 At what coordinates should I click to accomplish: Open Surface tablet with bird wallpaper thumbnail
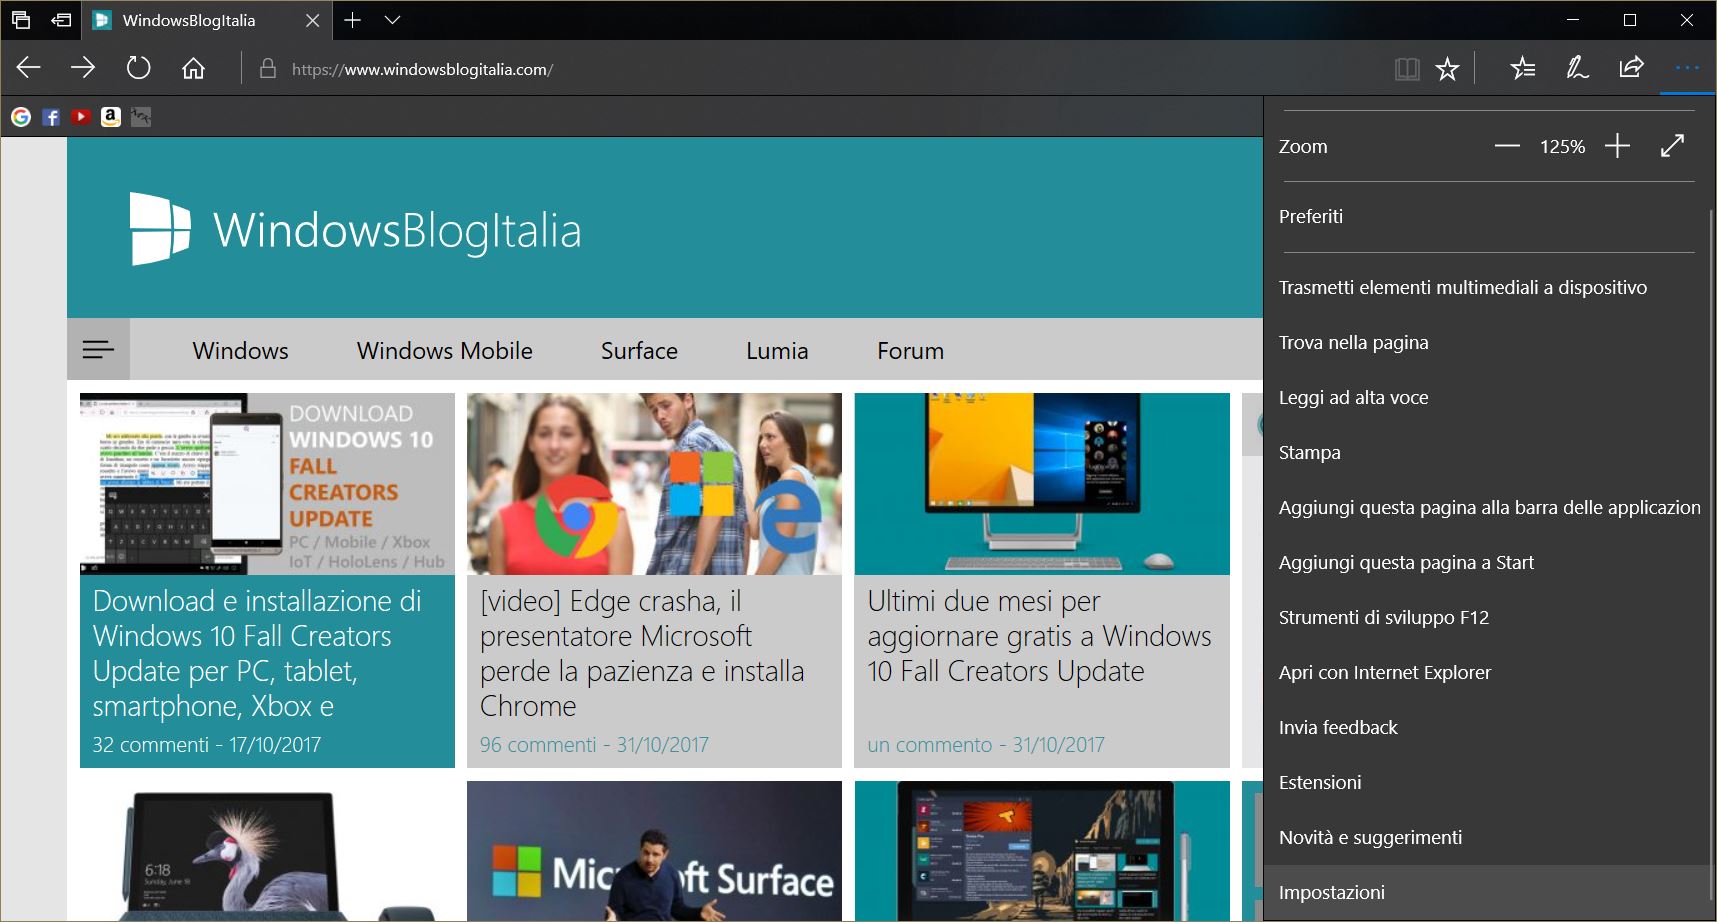(267, 851)
